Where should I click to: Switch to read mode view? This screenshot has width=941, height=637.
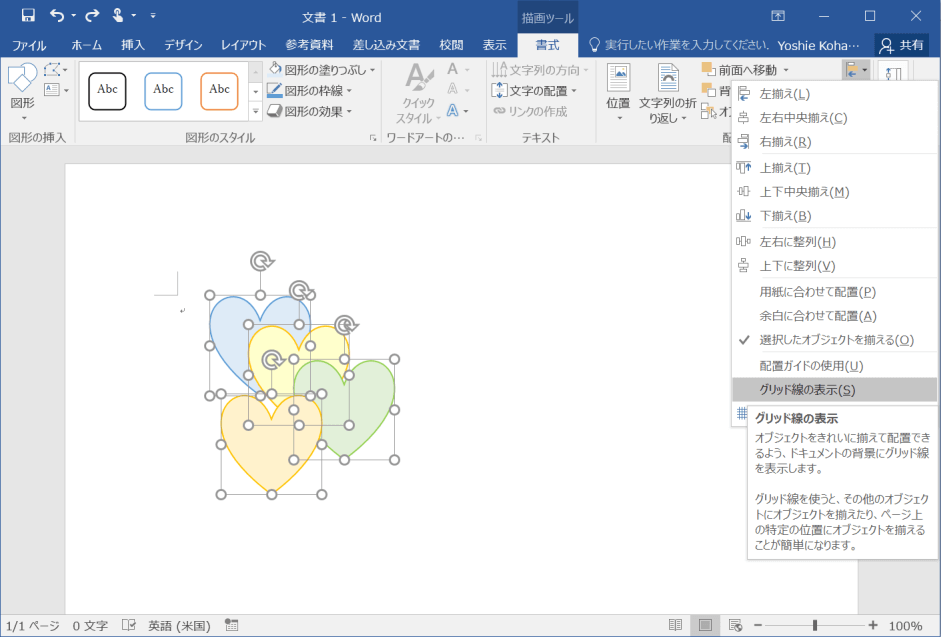tap(675, 625)
